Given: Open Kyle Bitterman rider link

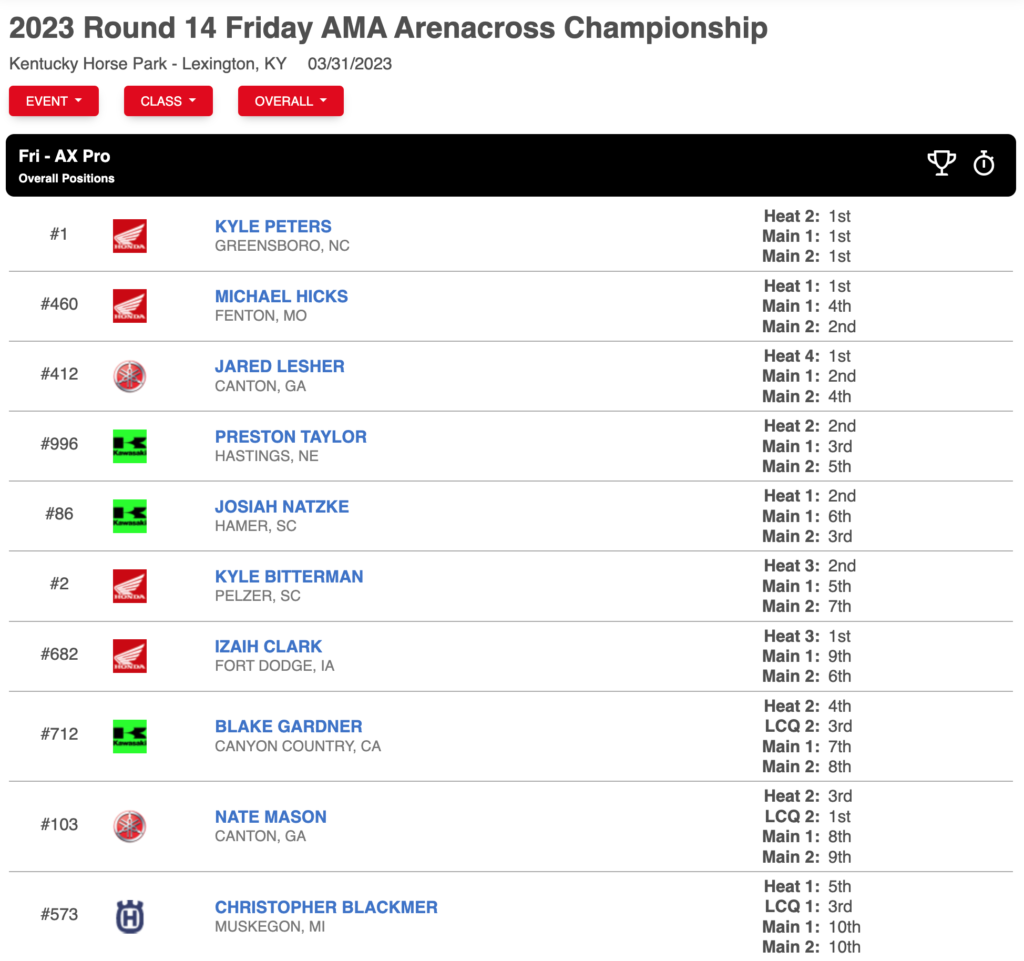Looking at the screenshot, I should pos(289,576).
